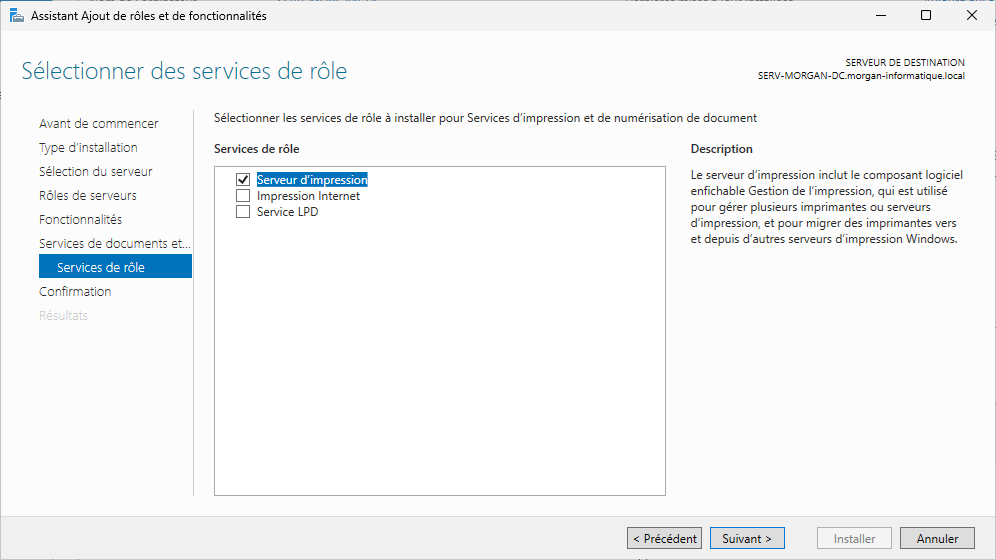
Task: Switch to the Fonctionnalités step
Action: point(80,220)
